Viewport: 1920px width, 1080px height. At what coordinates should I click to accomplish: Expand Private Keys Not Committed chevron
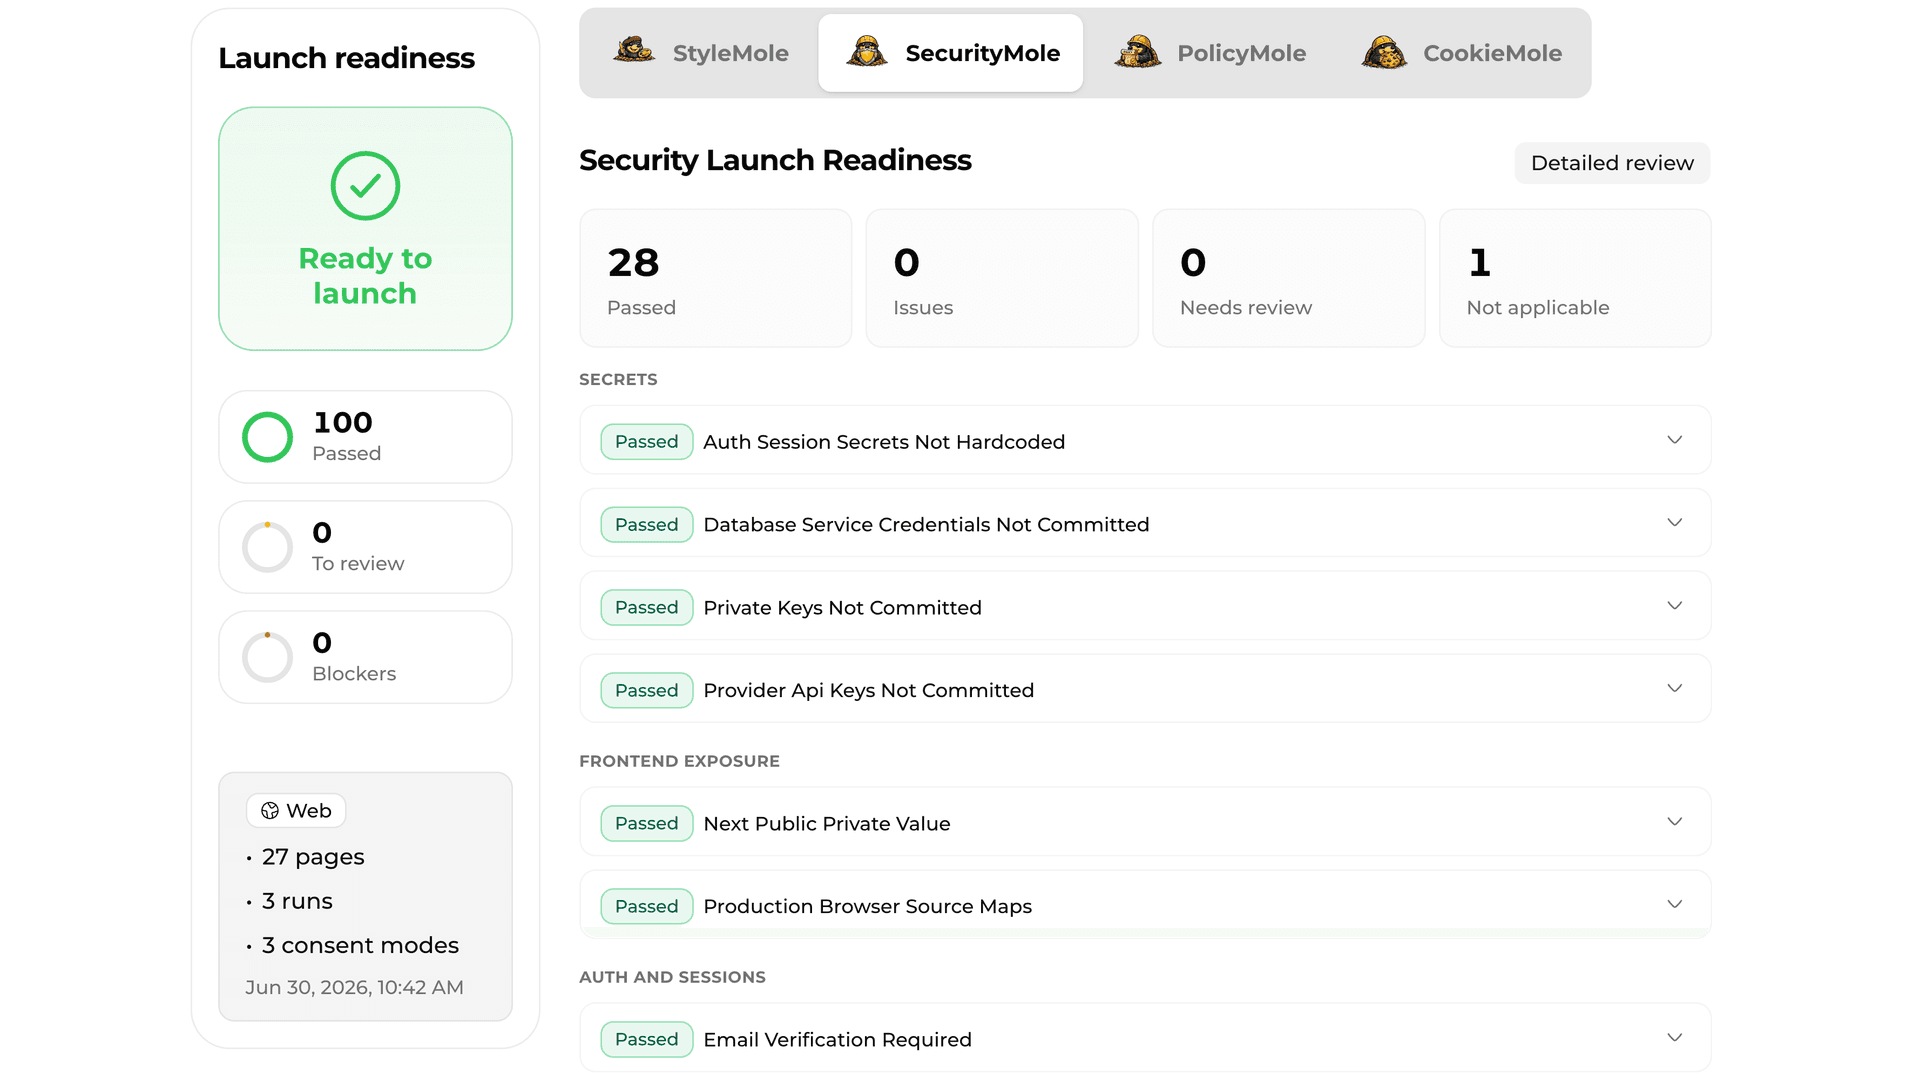(1675, 606)
